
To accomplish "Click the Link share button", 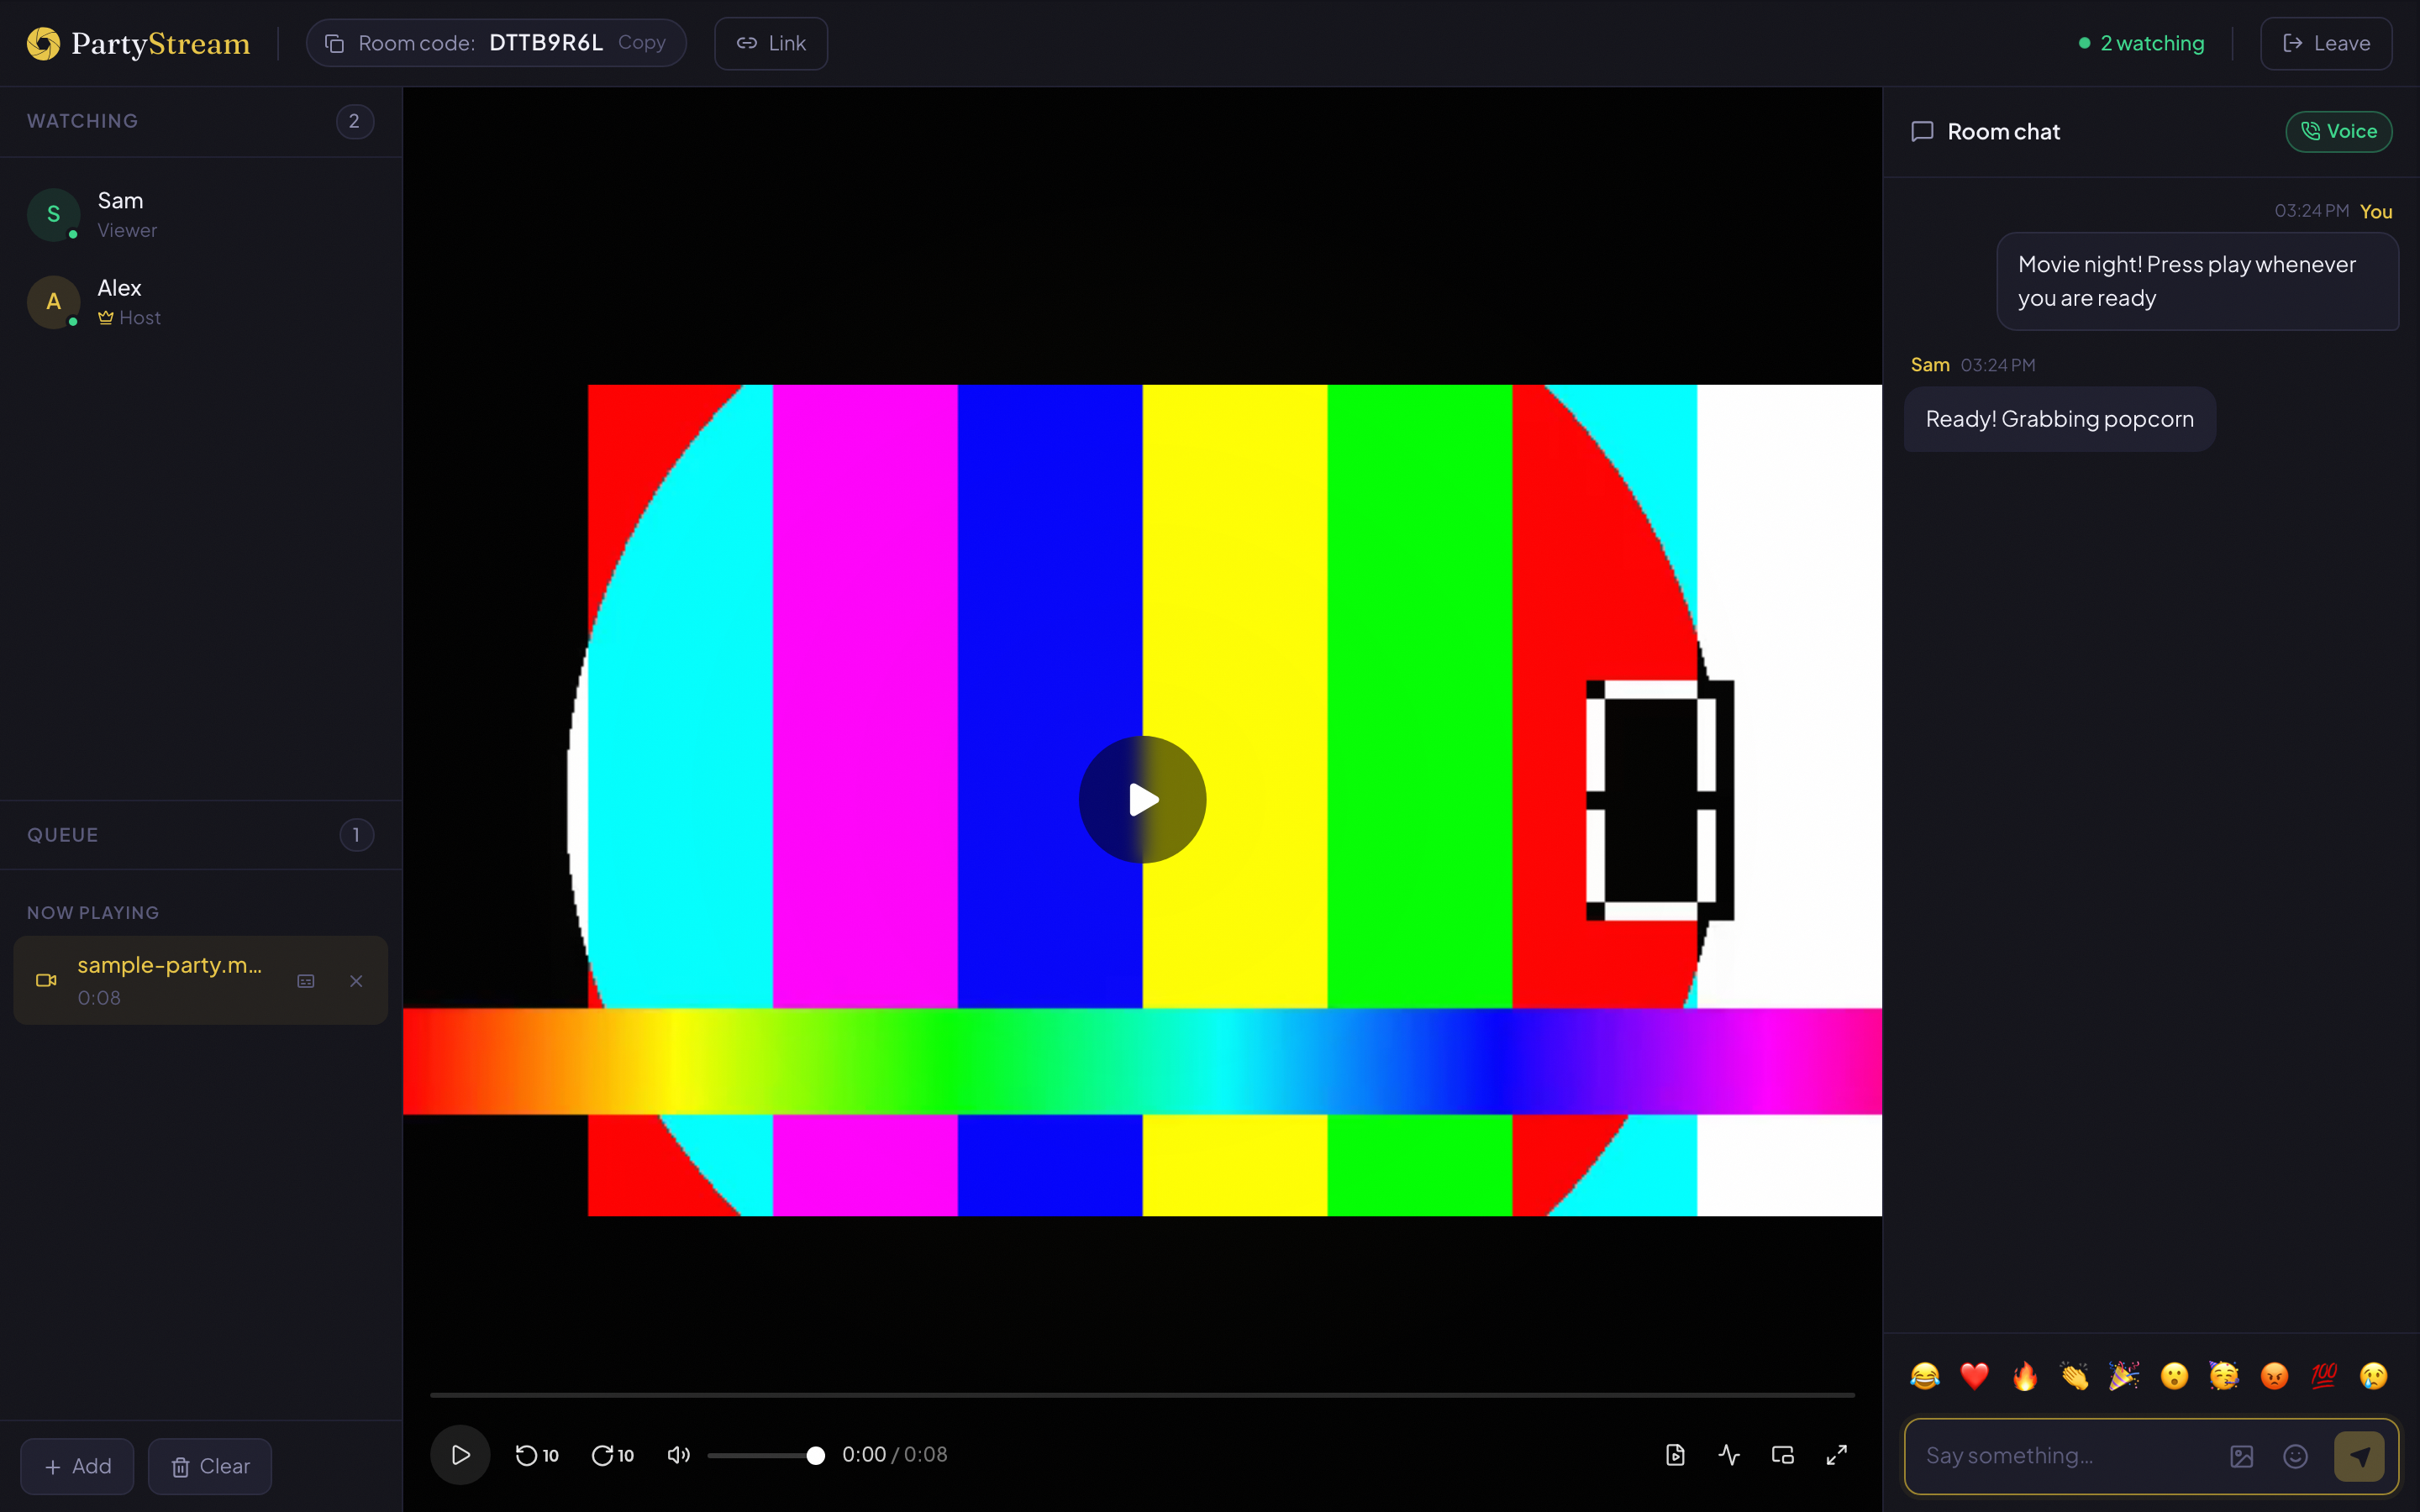I will 771,43.
